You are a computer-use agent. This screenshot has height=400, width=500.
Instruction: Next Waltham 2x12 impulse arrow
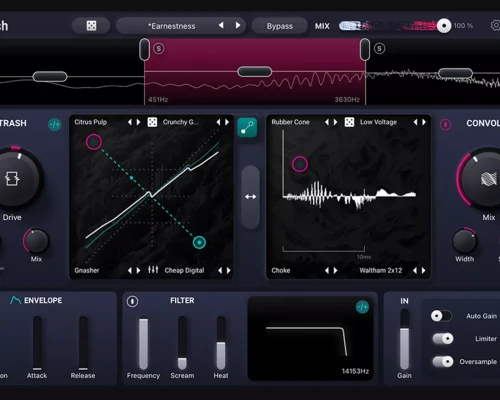tap(423, 270)
